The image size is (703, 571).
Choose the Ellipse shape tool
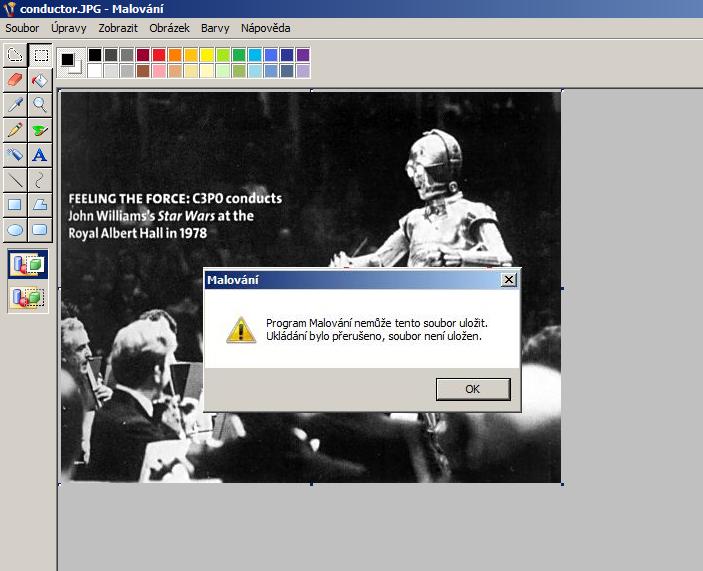point(15,230)
